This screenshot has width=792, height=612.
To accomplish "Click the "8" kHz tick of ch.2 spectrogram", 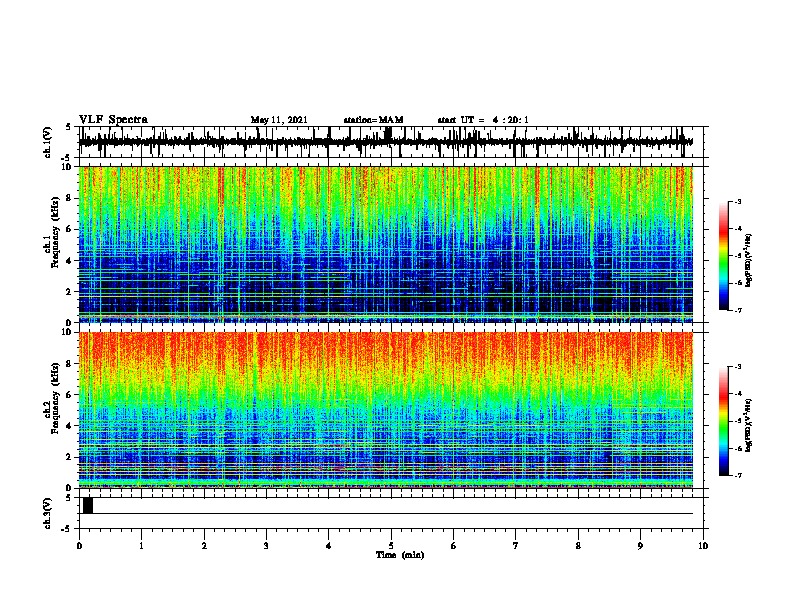I will [71, 364].
